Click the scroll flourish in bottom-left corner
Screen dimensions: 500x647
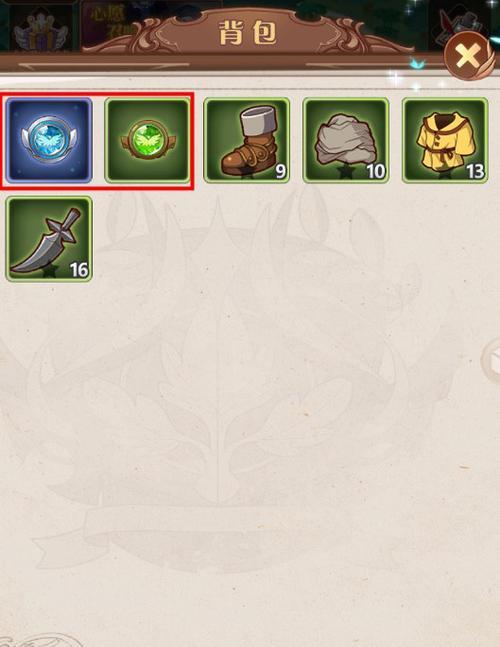pos(39,640)
